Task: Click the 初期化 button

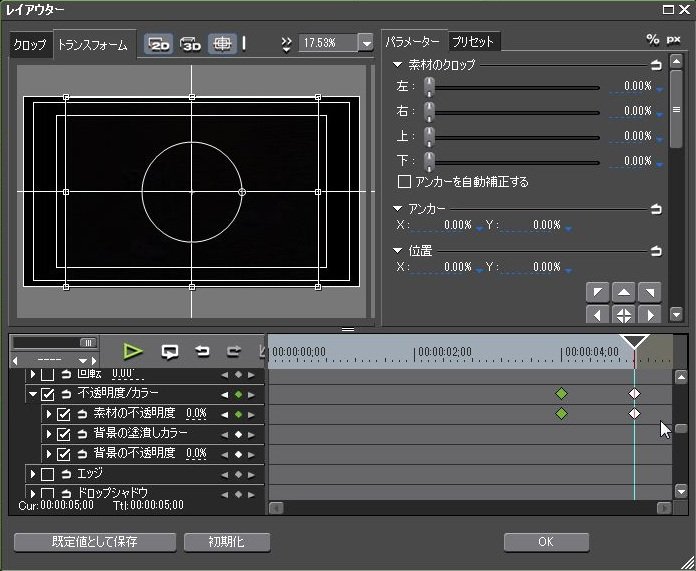Action: [227, 542]
